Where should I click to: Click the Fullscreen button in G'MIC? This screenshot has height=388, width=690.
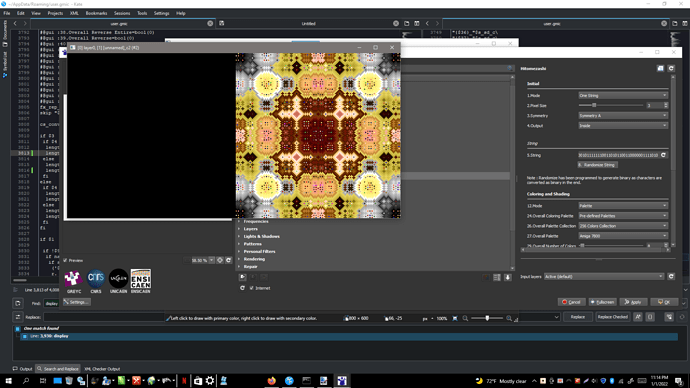click(602, 302)
